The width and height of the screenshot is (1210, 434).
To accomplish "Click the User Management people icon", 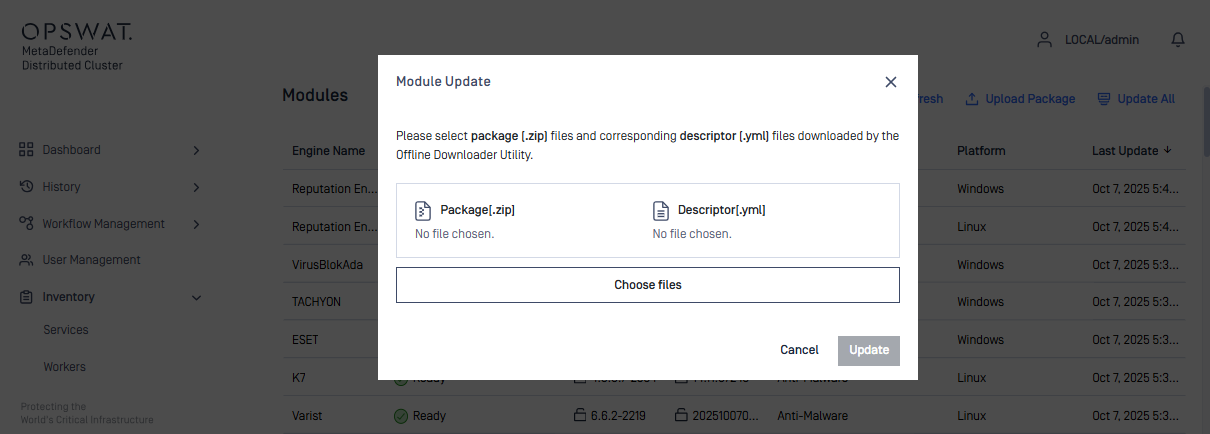I will click(27, 260).
